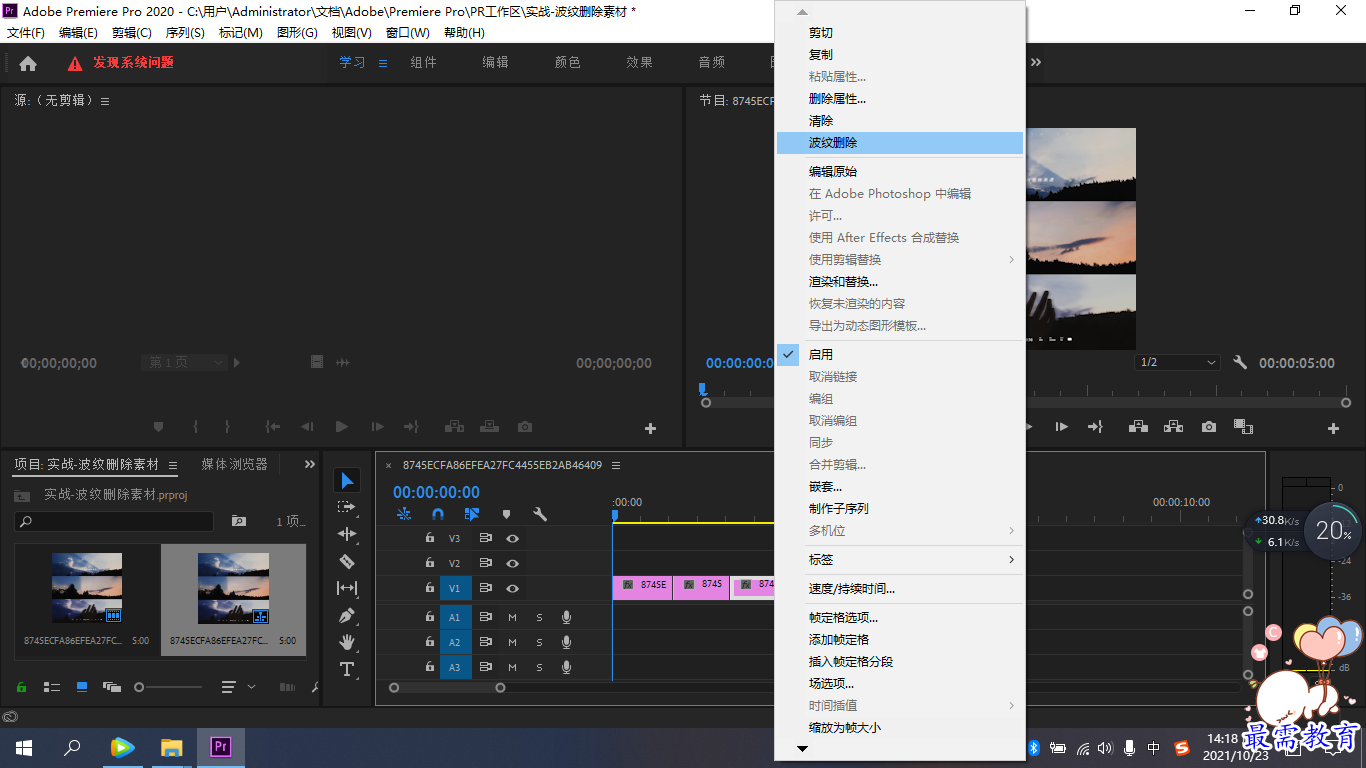Viewport: 1366px width, 768px height.
Task: Toggle snap magnet in timeline
Action: (x=438, y=514)
